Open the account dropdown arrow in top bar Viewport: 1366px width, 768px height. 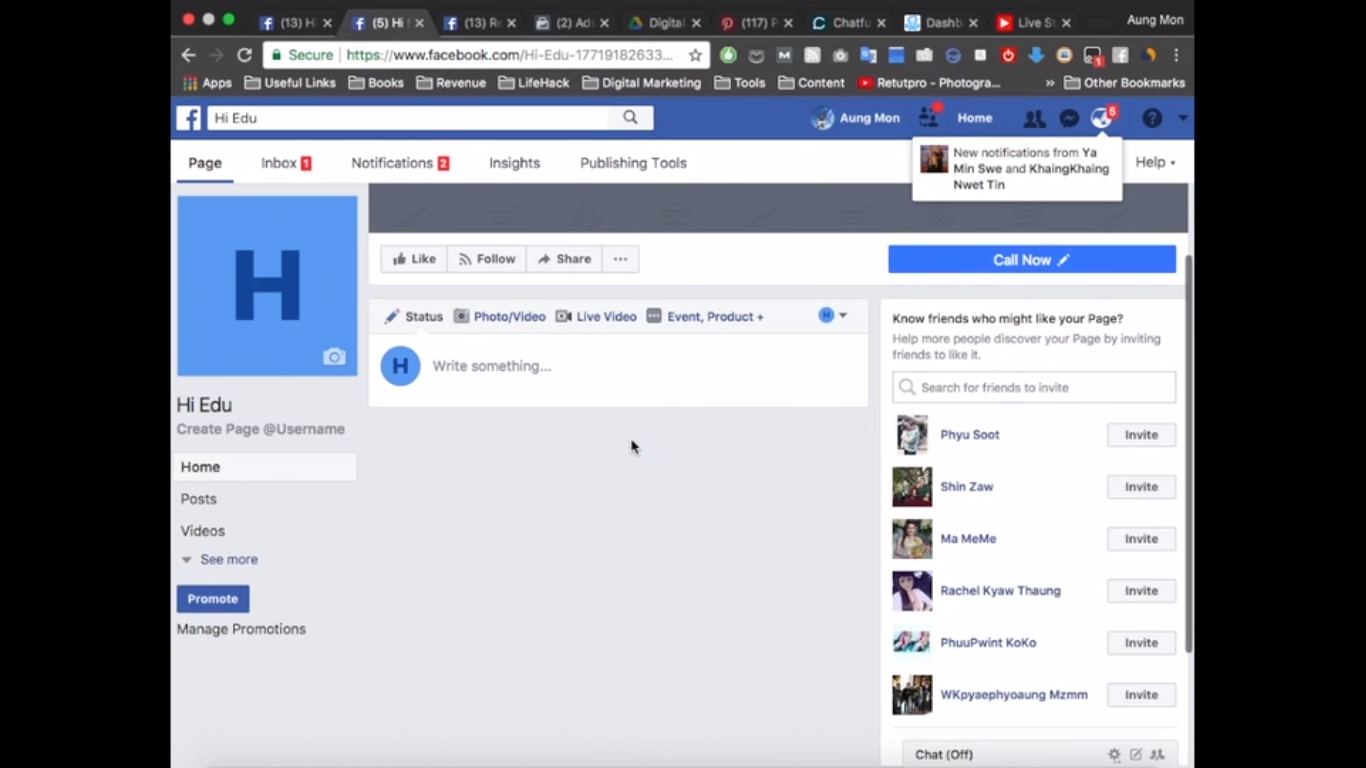coord(1183,118)
